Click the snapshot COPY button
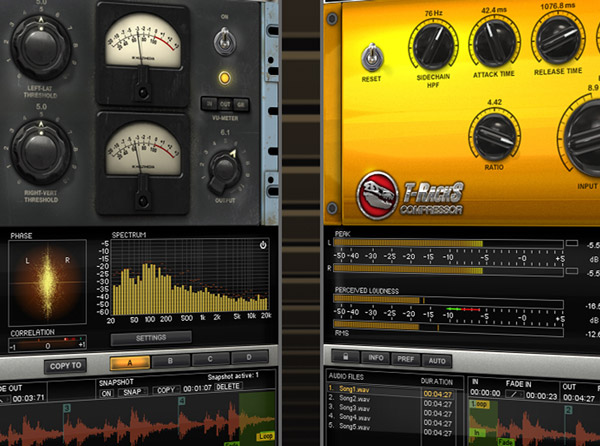 pyautogui.click(x=166, y=390)
